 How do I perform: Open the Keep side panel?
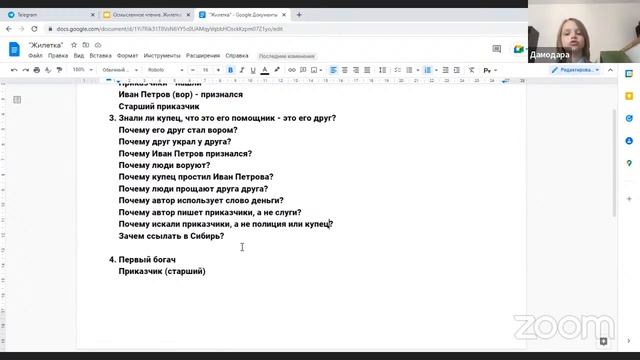point(629,96)
